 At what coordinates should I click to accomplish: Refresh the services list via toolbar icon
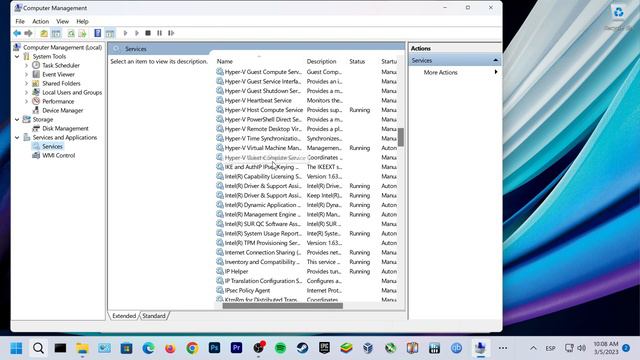71,33
